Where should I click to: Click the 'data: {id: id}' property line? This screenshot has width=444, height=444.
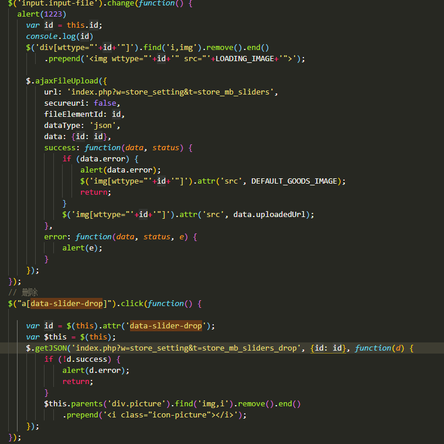[77, 137]
